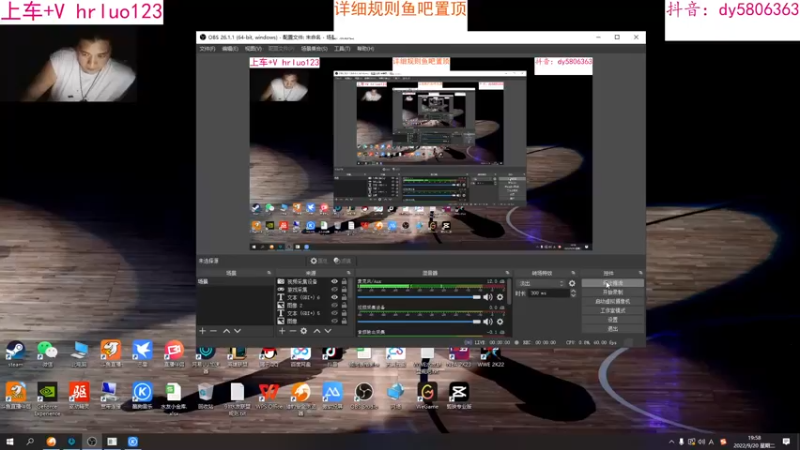
Task: Select the 视频采集设备 source row
Action: click(x=313, y=282)
